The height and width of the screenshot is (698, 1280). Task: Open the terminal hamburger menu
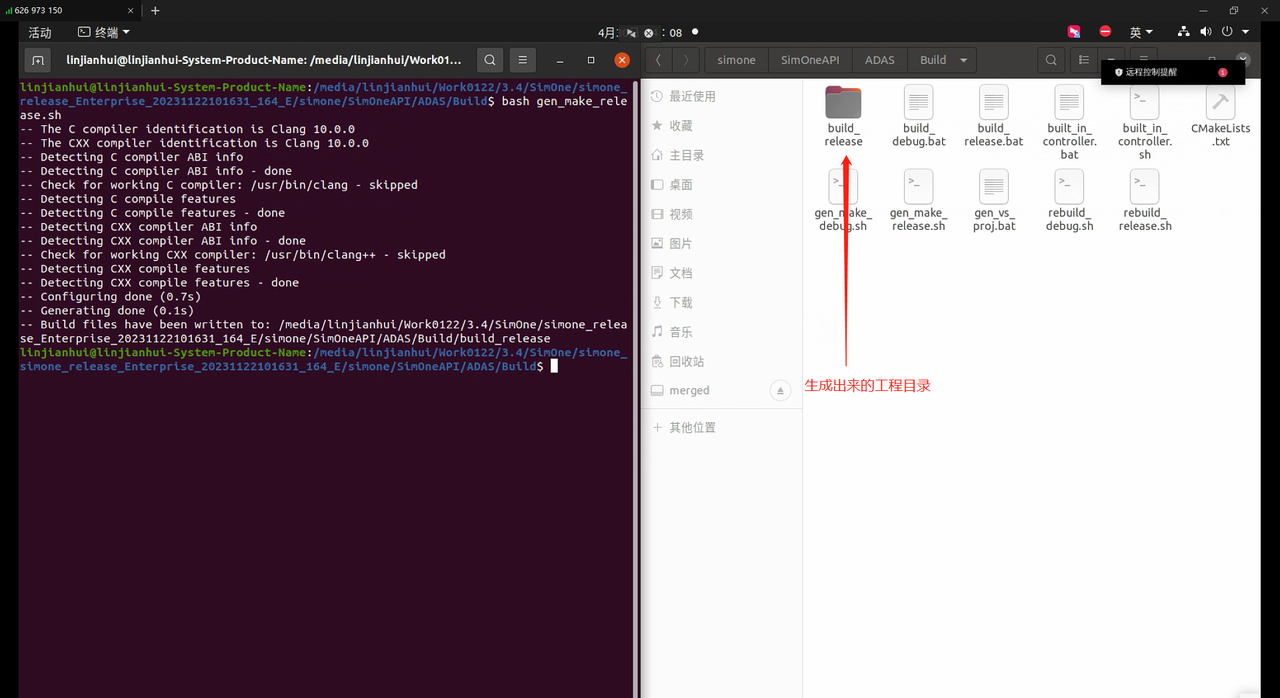[x=522, y=60]
